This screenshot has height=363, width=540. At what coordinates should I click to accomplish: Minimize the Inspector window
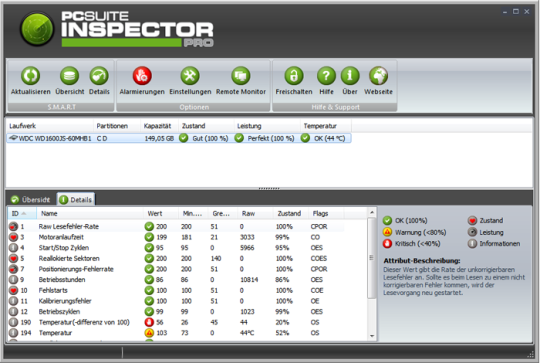click(505, 12)
